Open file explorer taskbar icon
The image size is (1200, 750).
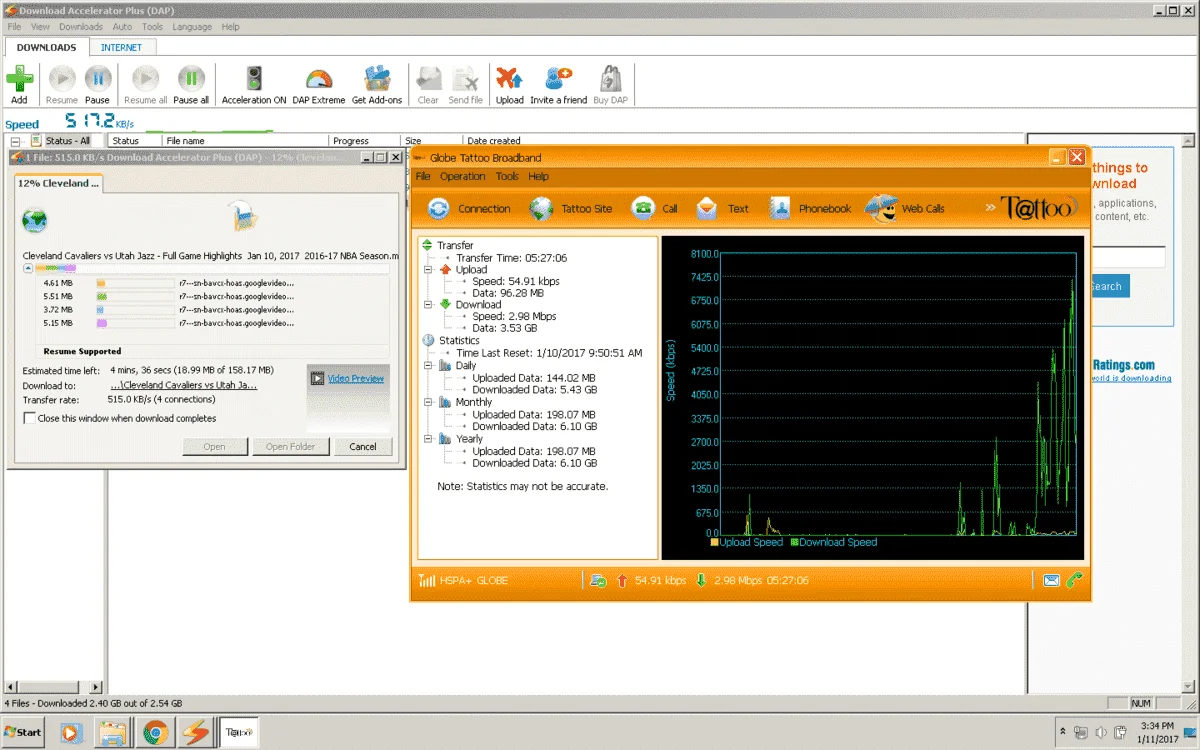tap(112, 732)
